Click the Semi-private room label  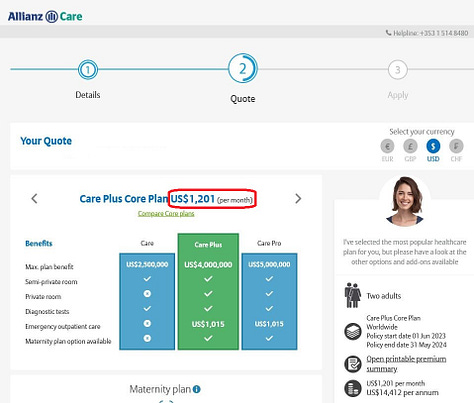51,282
